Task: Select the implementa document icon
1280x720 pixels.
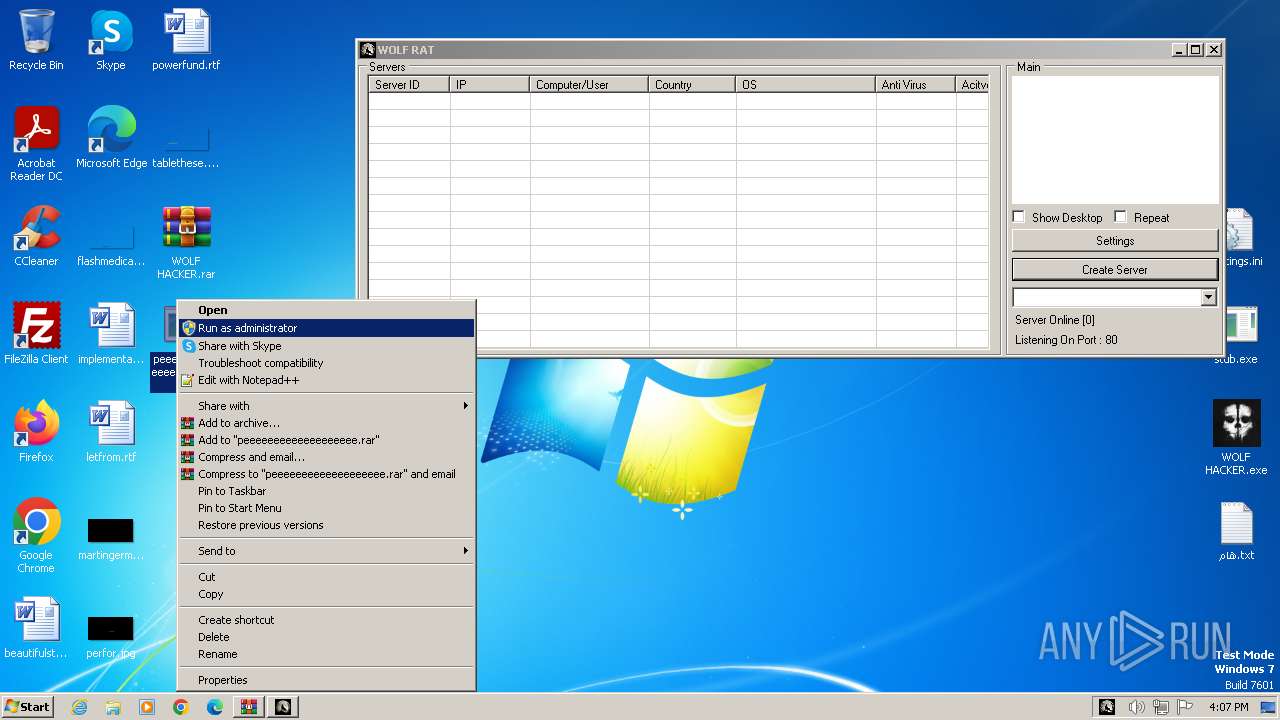Action: 111,334
